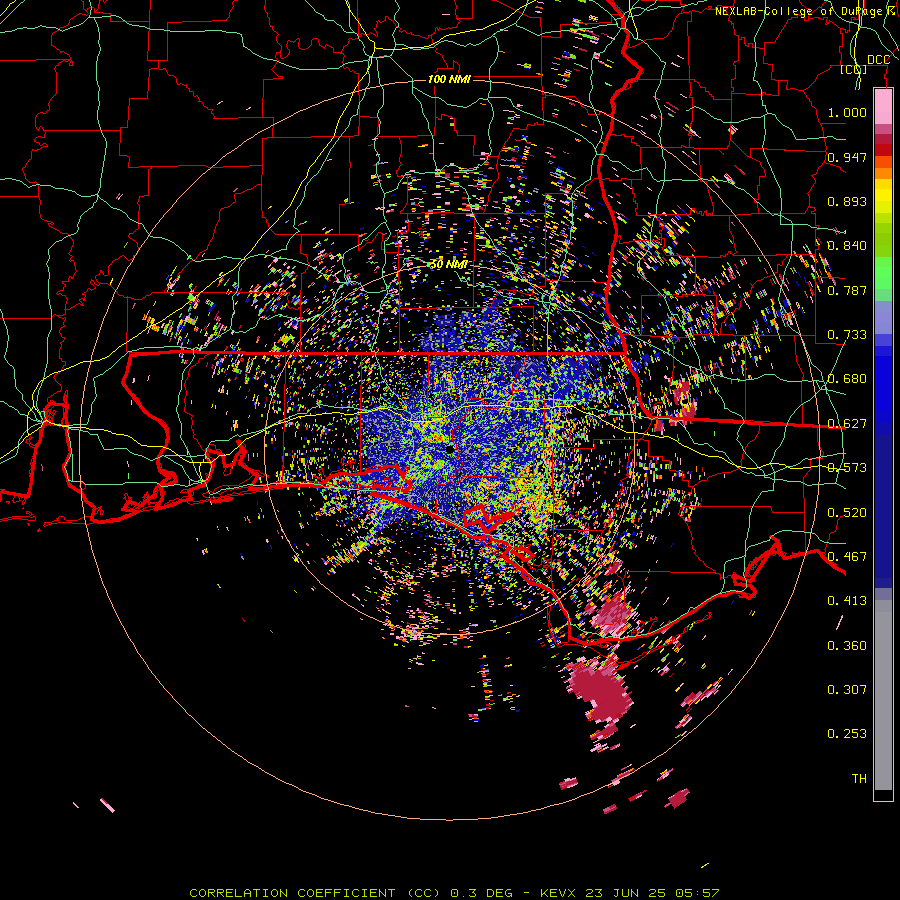
Task: Select the "0.307" value on color scale
Action: click(847, 690)
